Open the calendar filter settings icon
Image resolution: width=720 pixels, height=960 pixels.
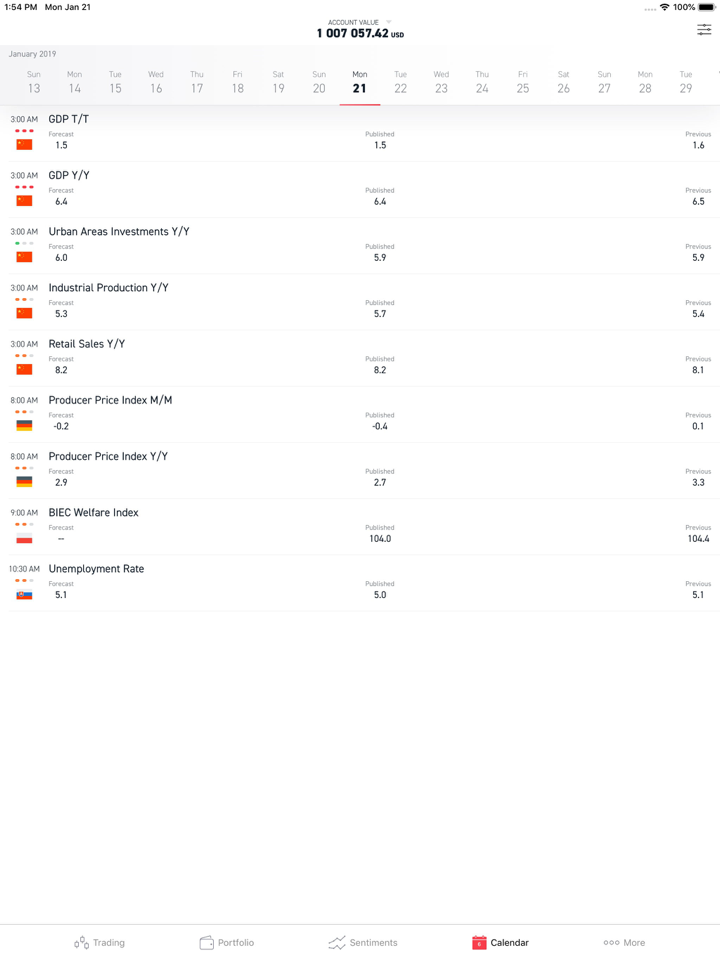[x=704, y=29]
